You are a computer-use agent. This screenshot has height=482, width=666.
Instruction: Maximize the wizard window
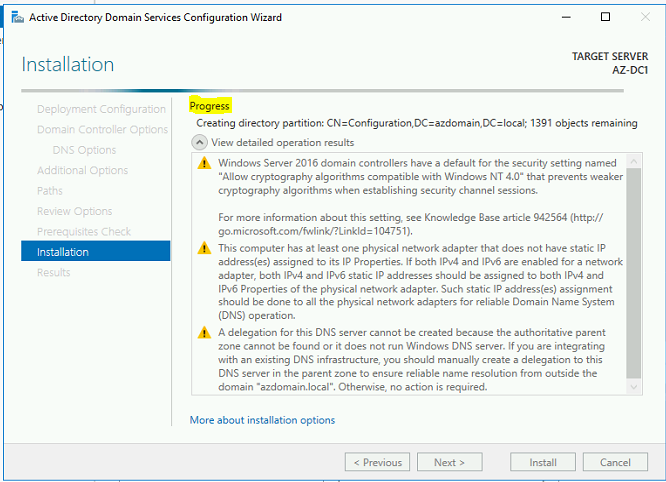606,17
